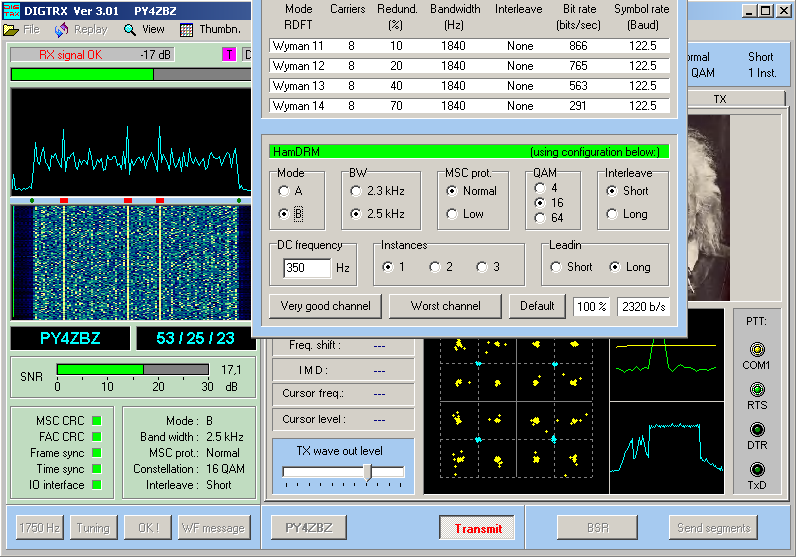This screenshot has width=796, height=557.
Task: Choose 64 QAM option
Action: (x=541, y=218)
